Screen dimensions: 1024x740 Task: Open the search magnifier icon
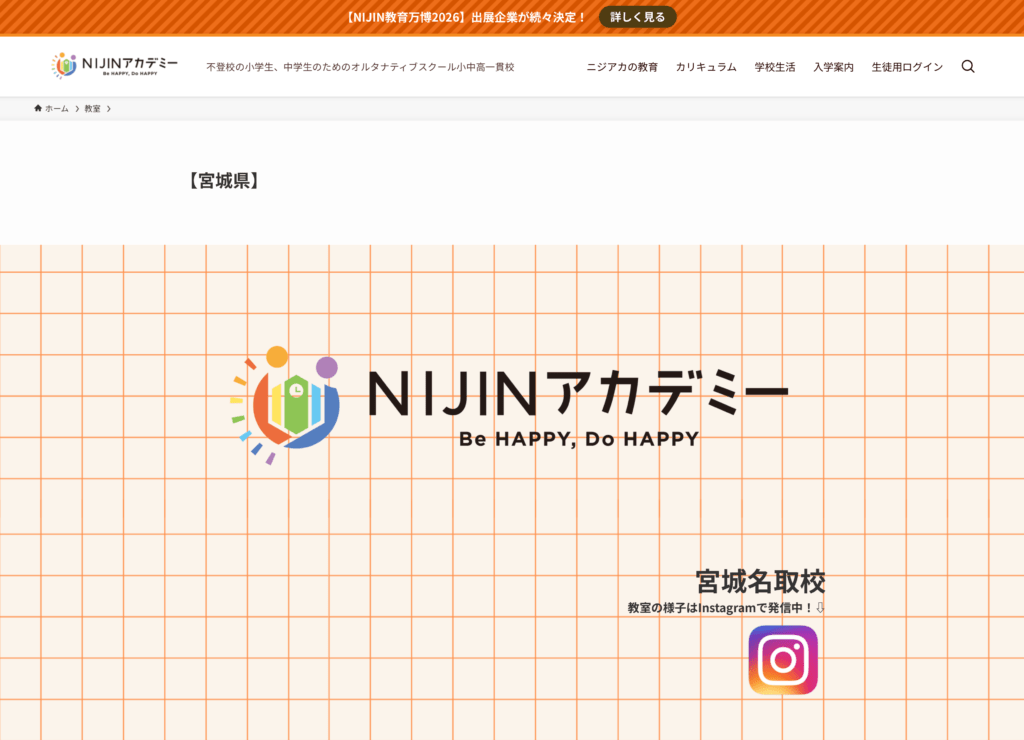pos(968,67)
